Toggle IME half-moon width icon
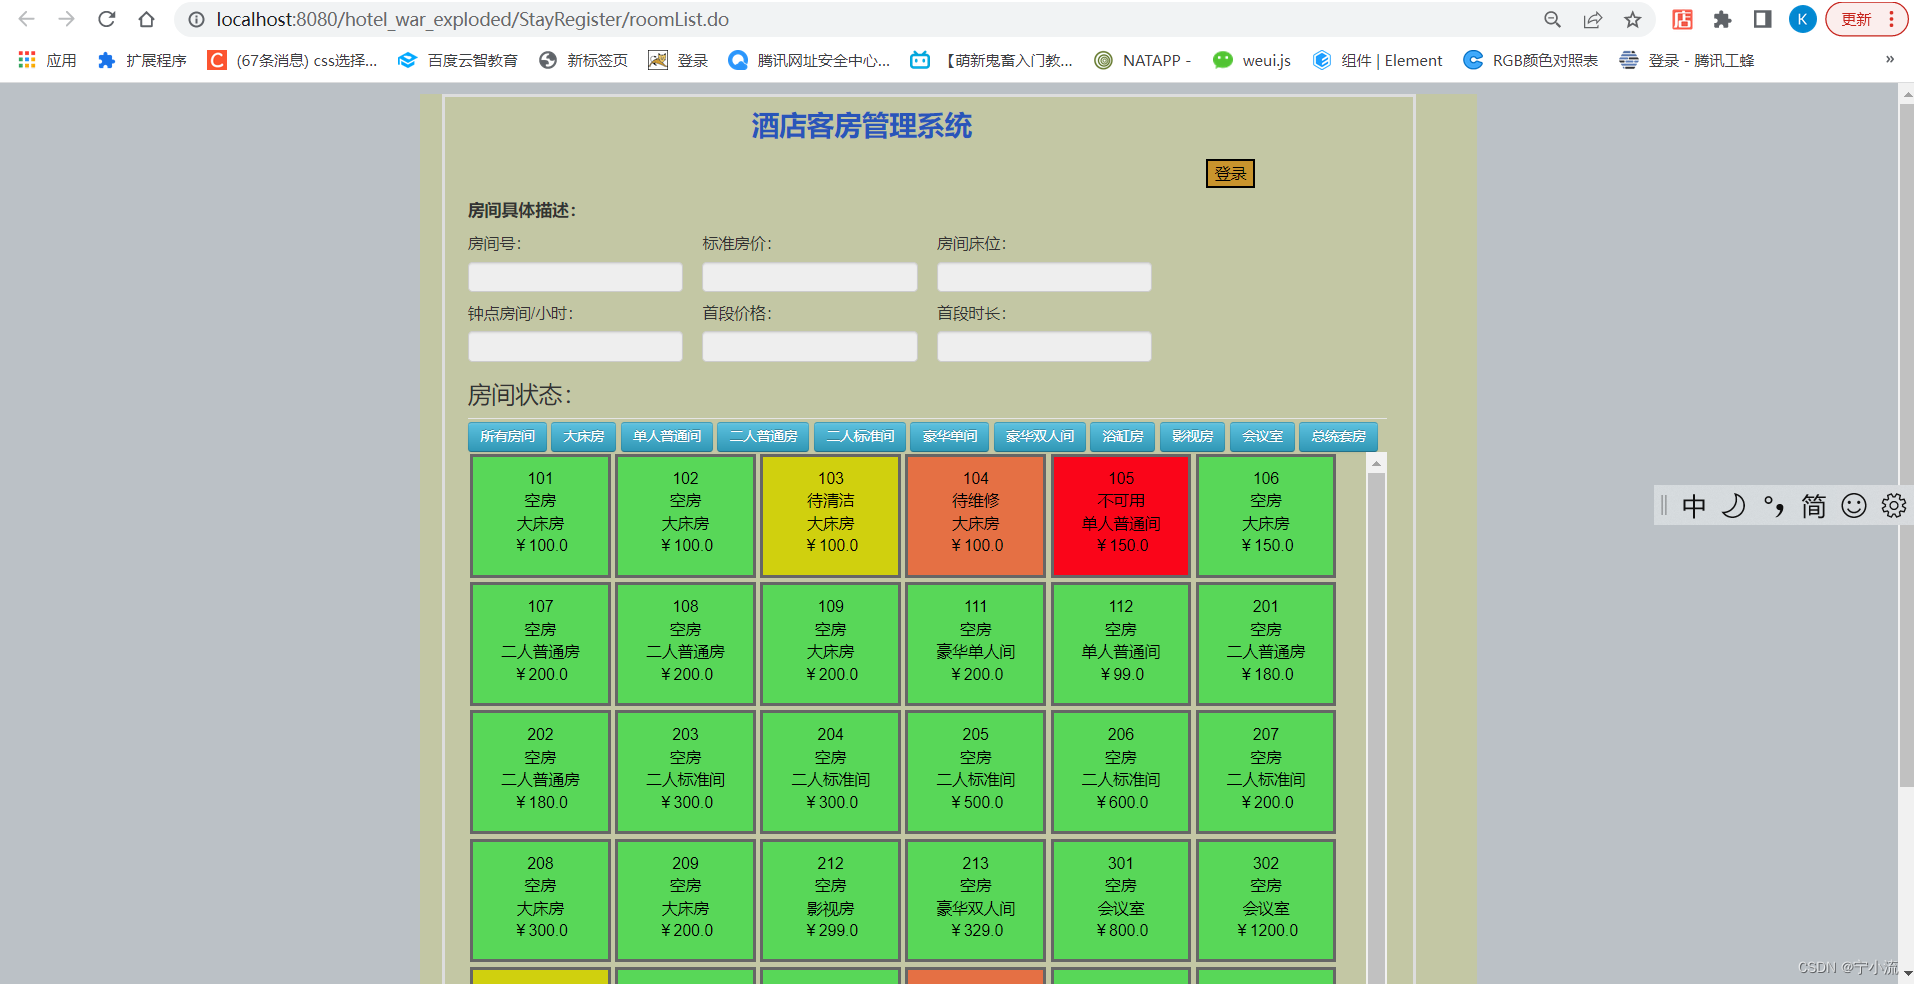 click(1734, 506)
